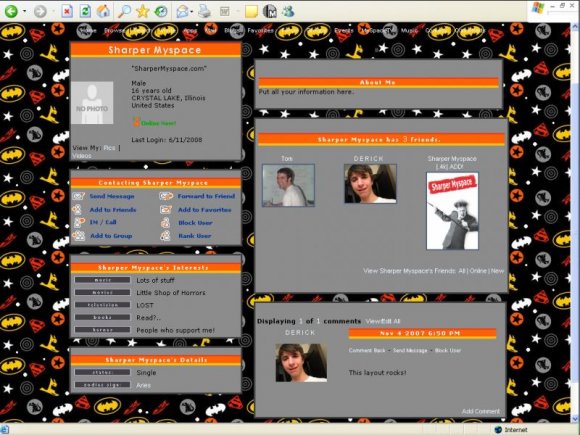Open Favorites with the yellow star icon
Image resolution: width=580 pixels, height=435 pixels.
142,11
